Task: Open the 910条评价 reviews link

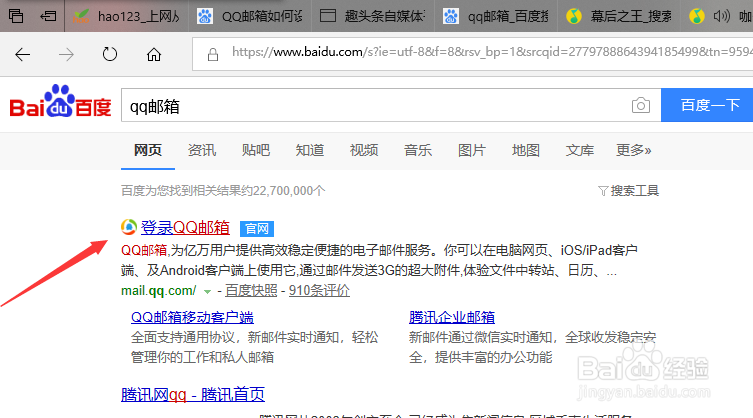Action: [319, 291]
